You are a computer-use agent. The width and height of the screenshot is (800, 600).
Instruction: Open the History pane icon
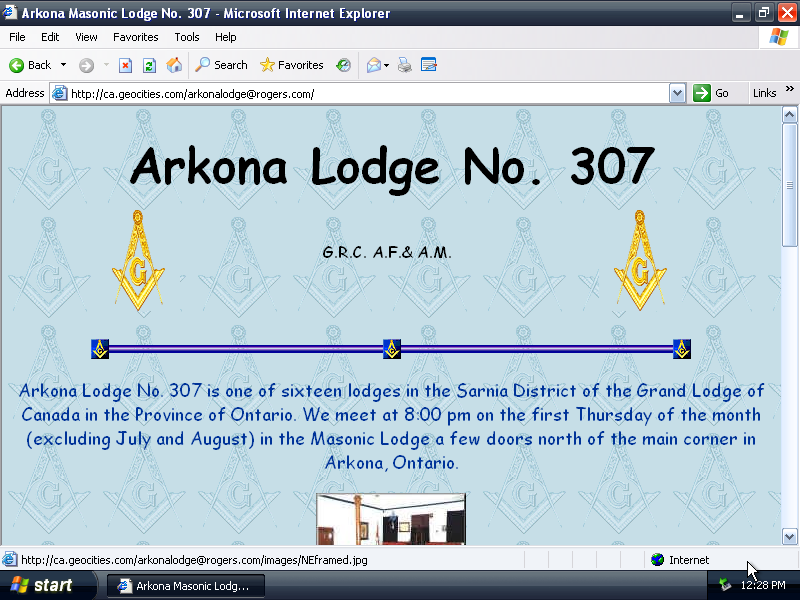tap(343, 65)
